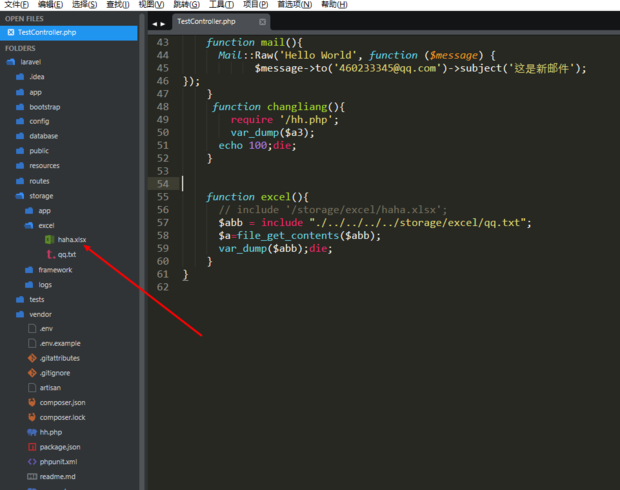Open phpunit.xml from the sidebar
Image resolution: width=620 pixels, height=490 pixels.
(x=59, y=462)
